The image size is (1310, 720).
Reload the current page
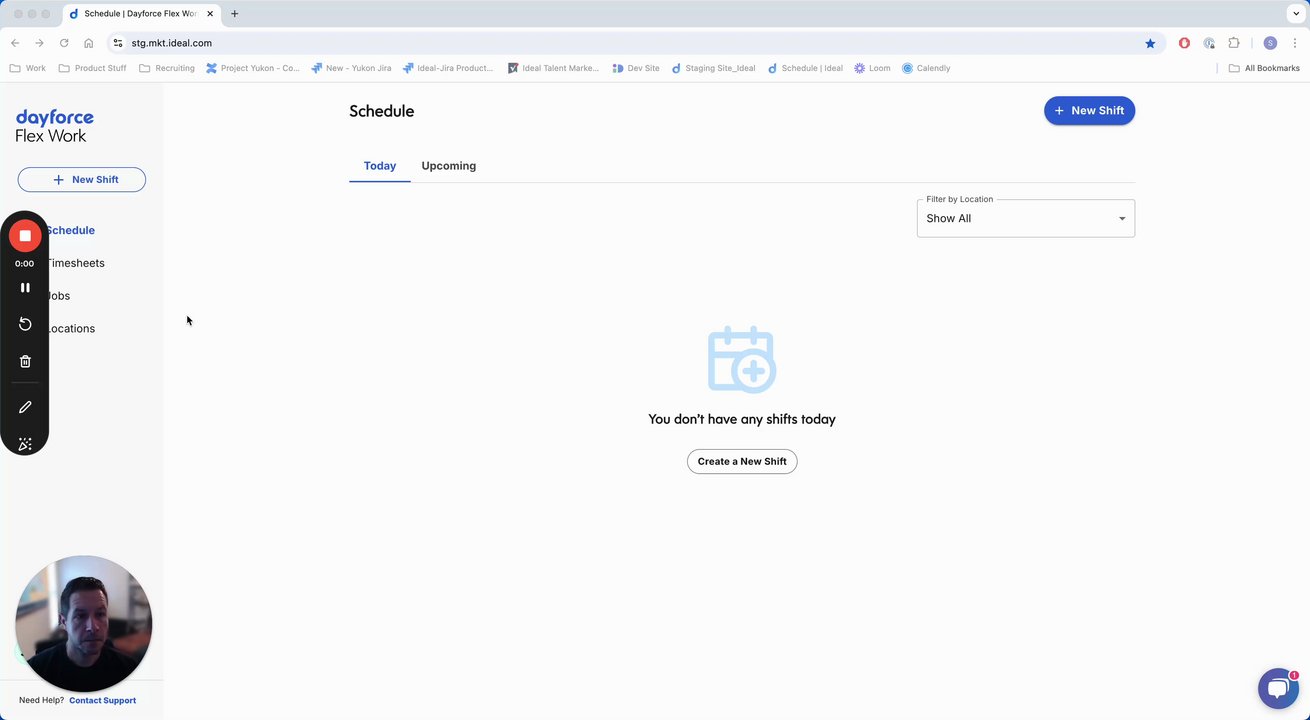tap(64, 43)
